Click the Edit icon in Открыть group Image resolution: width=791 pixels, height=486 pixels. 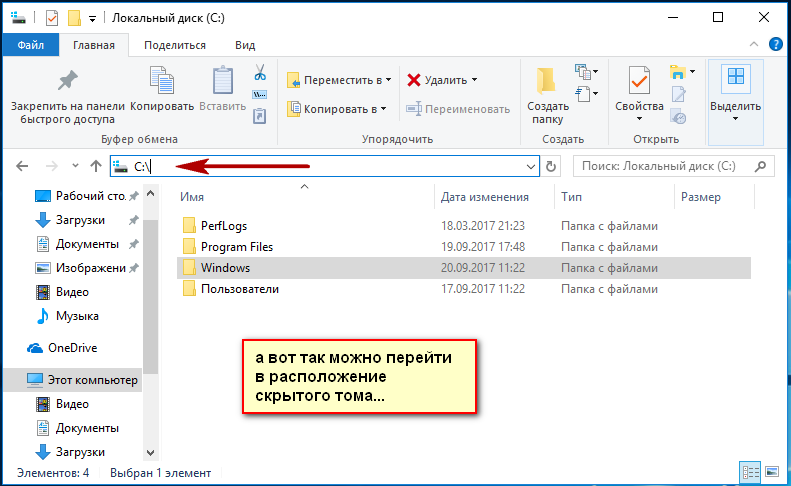[678, 95]
